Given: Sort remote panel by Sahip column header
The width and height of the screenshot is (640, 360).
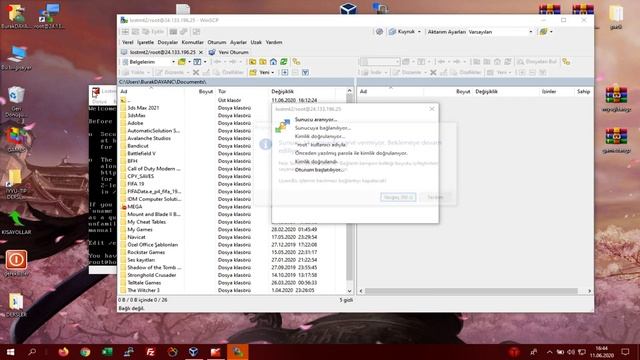Looking at the screenshot, I should pyautogui.click(x=584, y=91).
